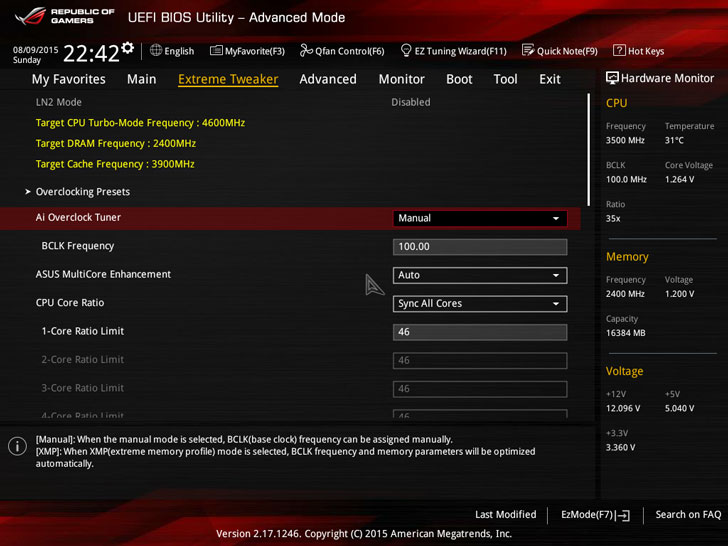Open CPU Core Ratio dropdown

click(x=480, y=304)
